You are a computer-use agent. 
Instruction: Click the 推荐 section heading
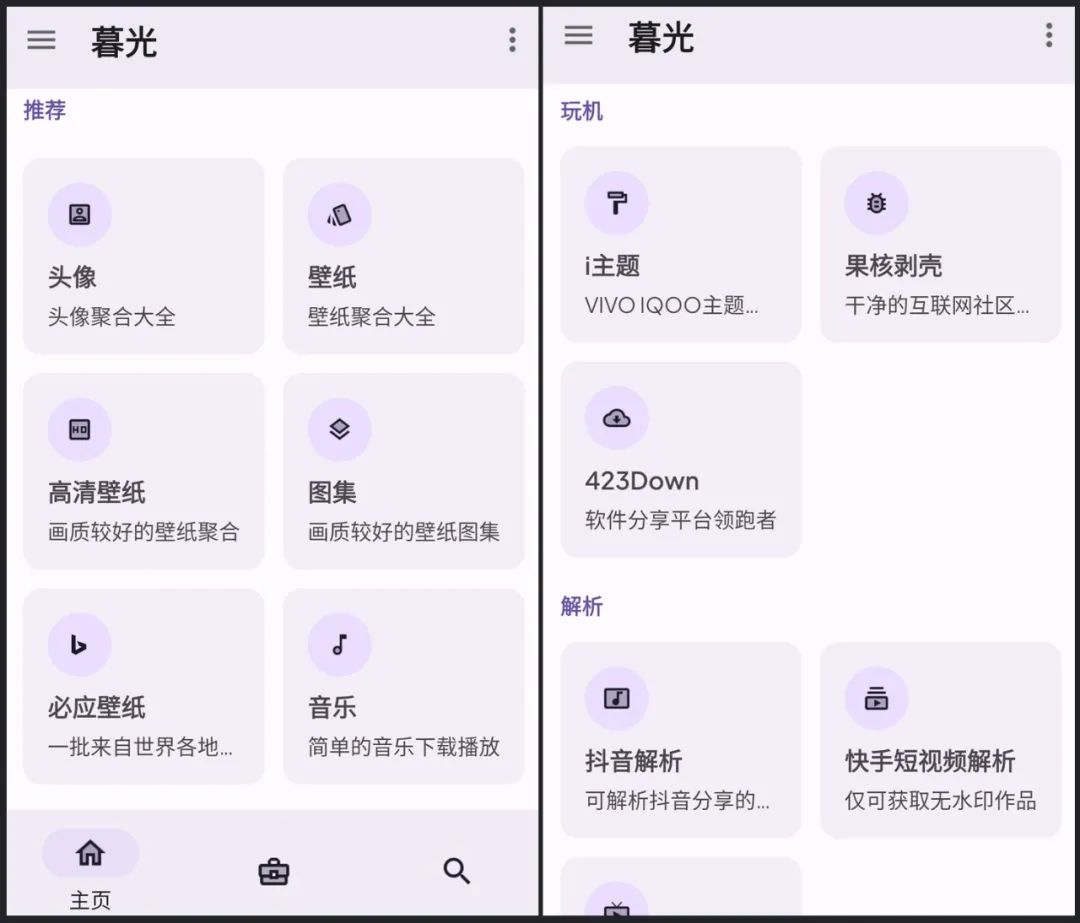tap(45, 110)
